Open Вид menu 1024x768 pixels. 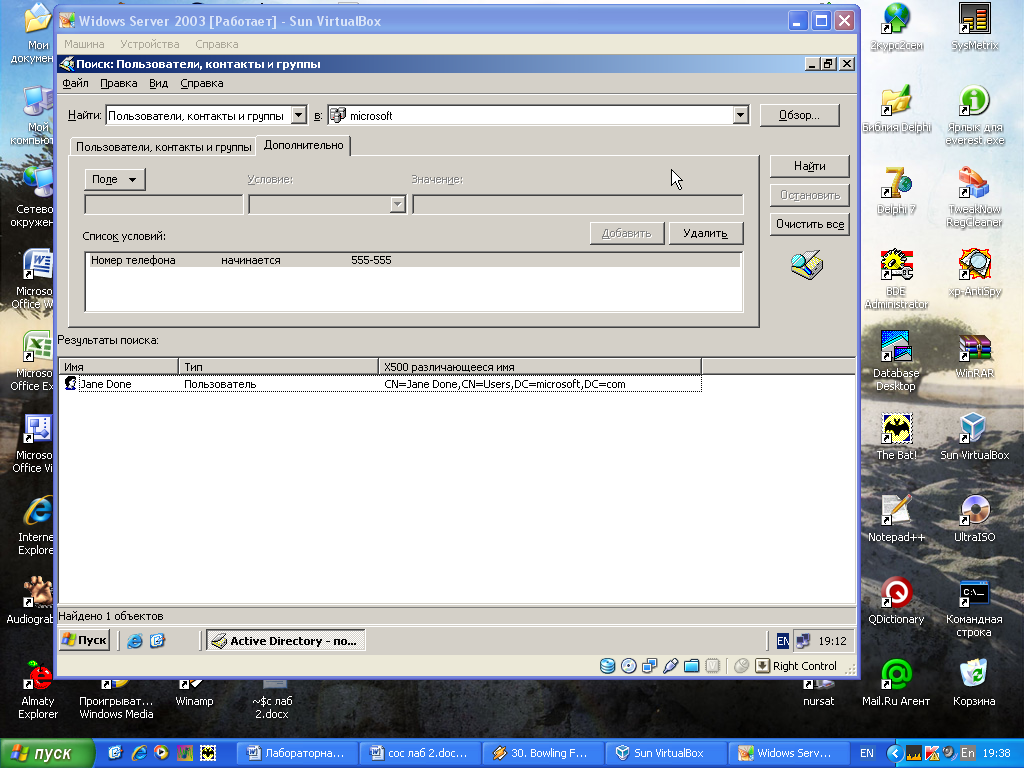click(159, 84)
